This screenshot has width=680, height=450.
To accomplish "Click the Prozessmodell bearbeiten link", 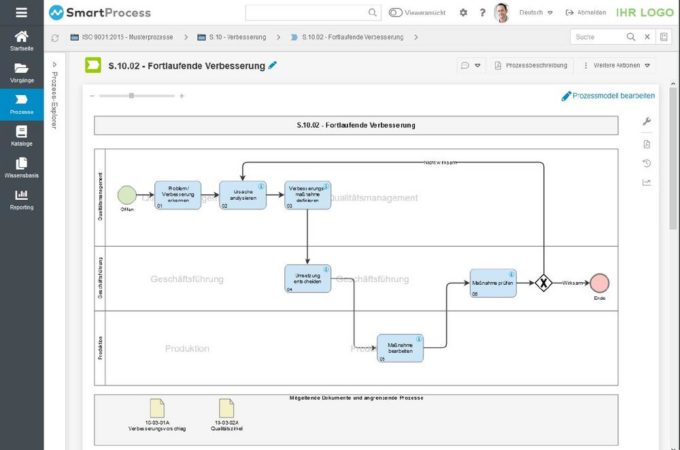I will click(608, 96).
